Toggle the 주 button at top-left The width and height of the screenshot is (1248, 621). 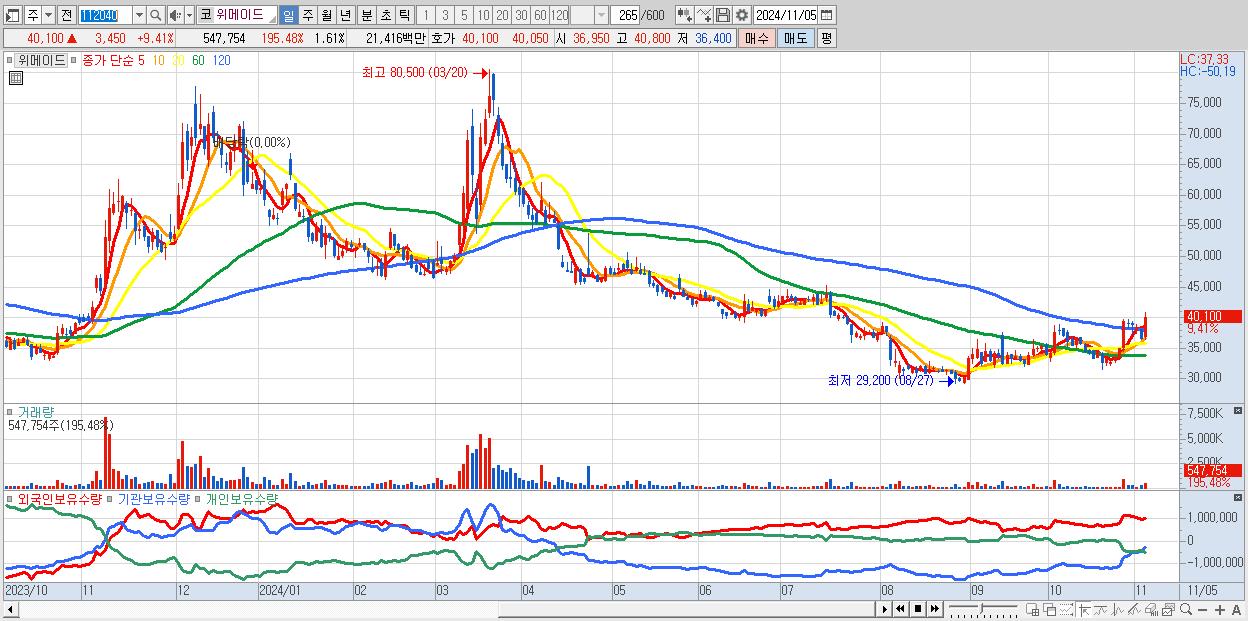[33, 15]
